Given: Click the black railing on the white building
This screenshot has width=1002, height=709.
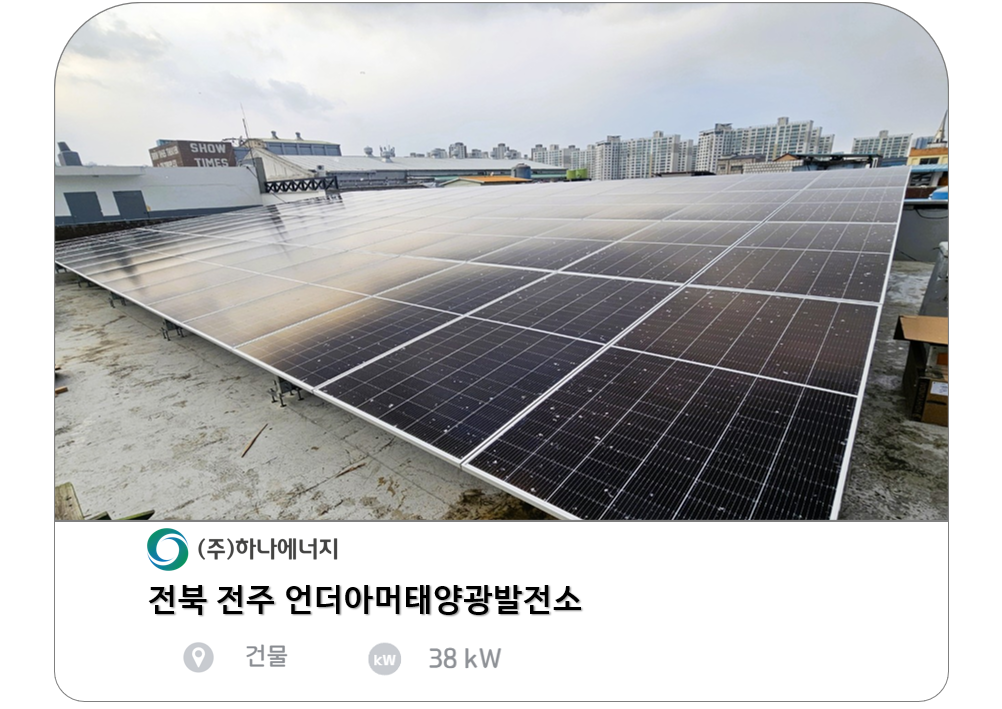Looking at the screenshot, I should 301,185.
